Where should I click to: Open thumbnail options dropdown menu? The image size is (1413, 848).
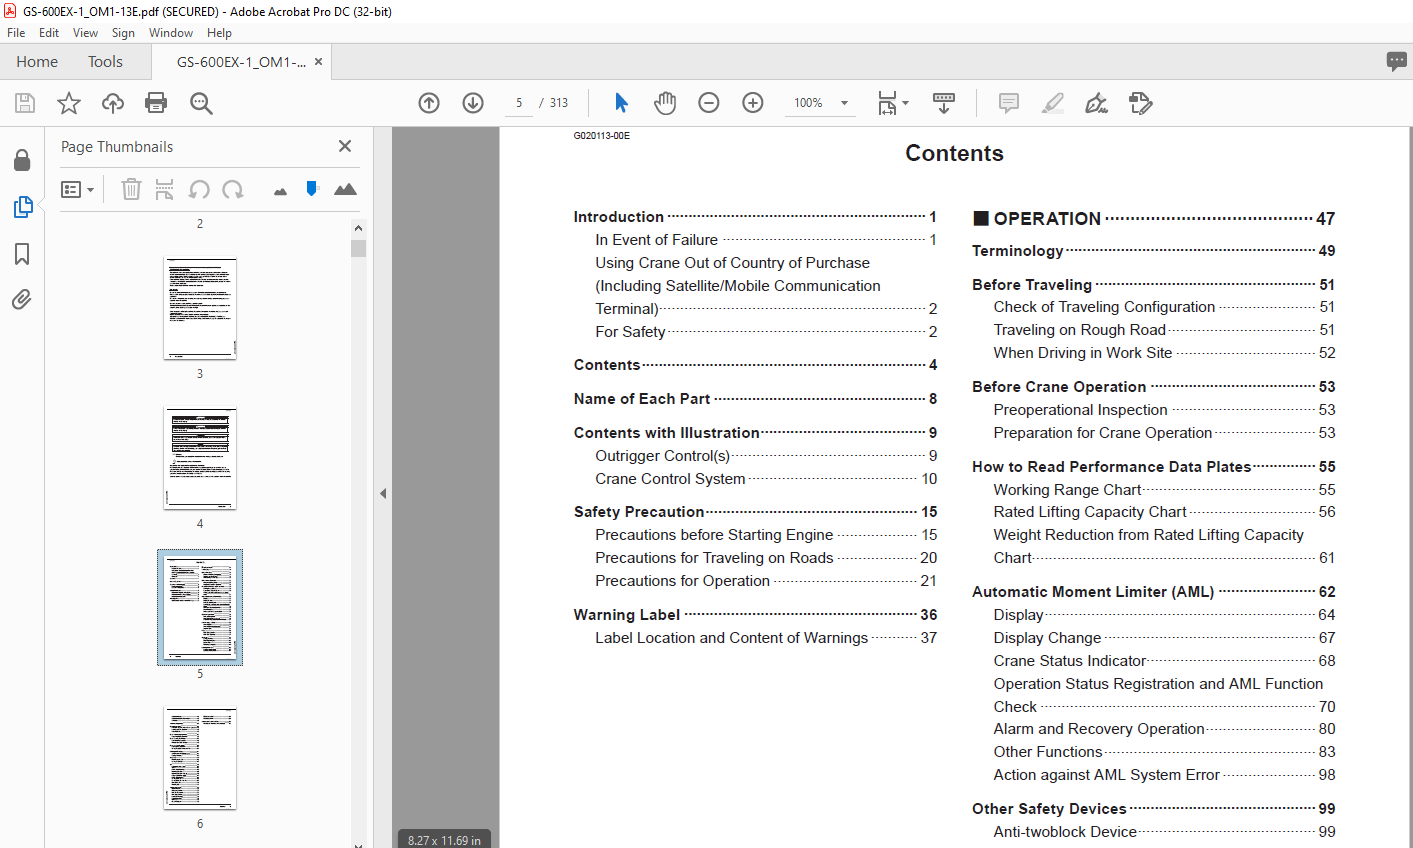[78, 189]
